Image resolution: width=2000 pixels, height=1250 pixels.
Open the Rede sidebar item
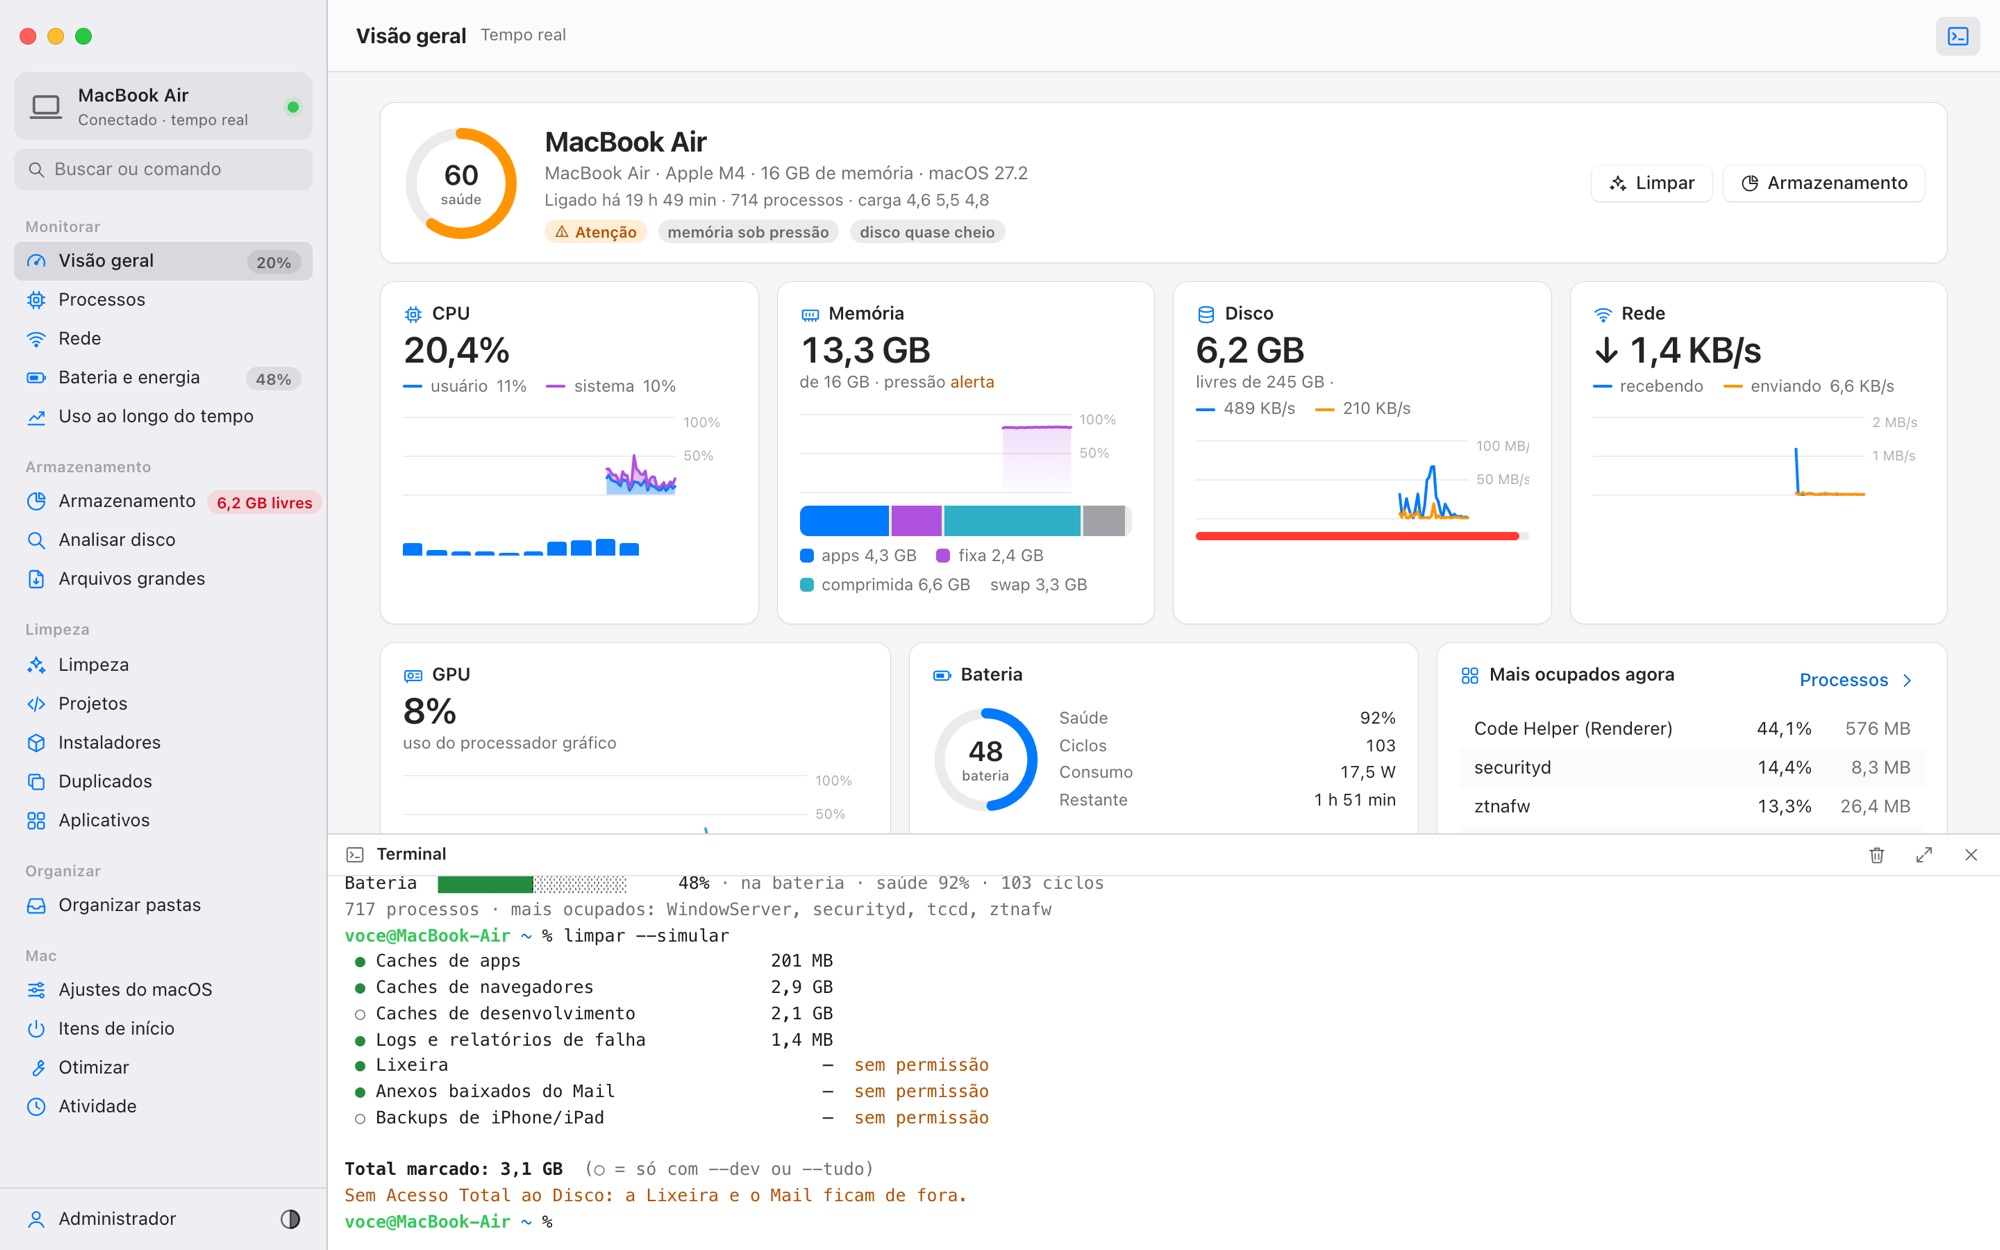pyautogui.click(x=163, y=339)
